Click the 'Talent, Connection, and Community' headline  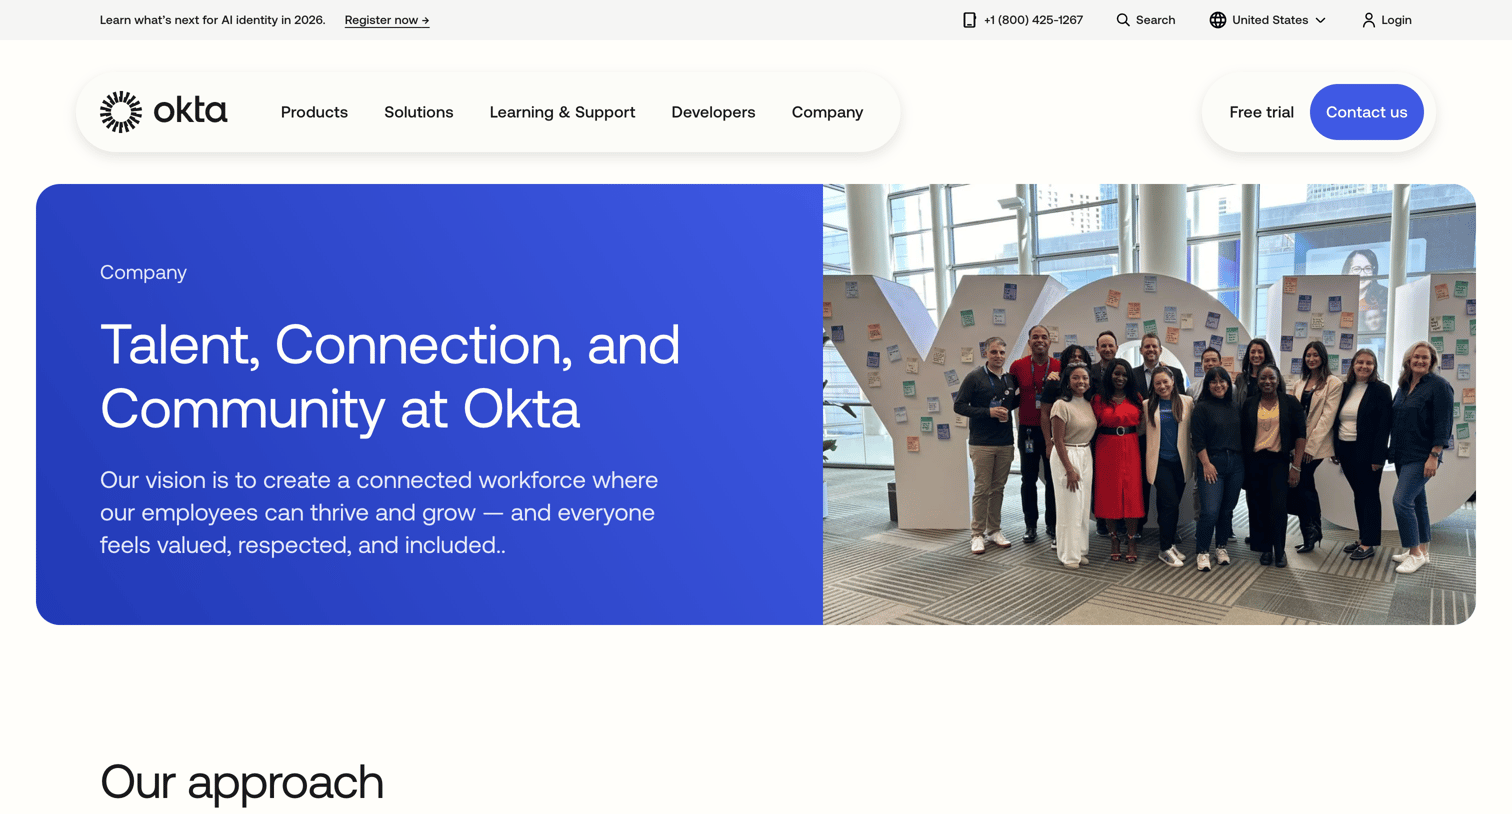tap(390, 376)
